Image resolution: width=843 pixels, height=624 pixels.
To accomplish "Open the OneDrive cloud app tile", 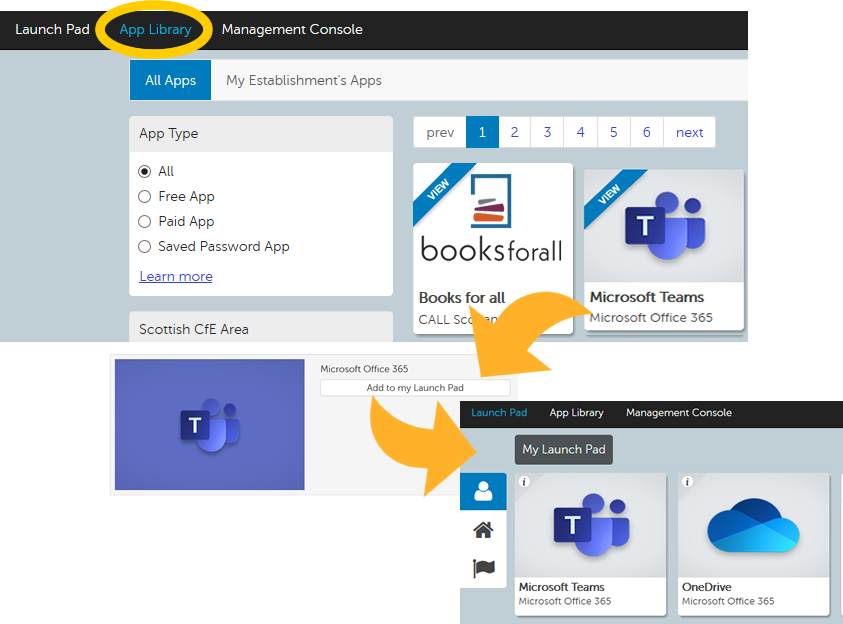I will [753, 544].
